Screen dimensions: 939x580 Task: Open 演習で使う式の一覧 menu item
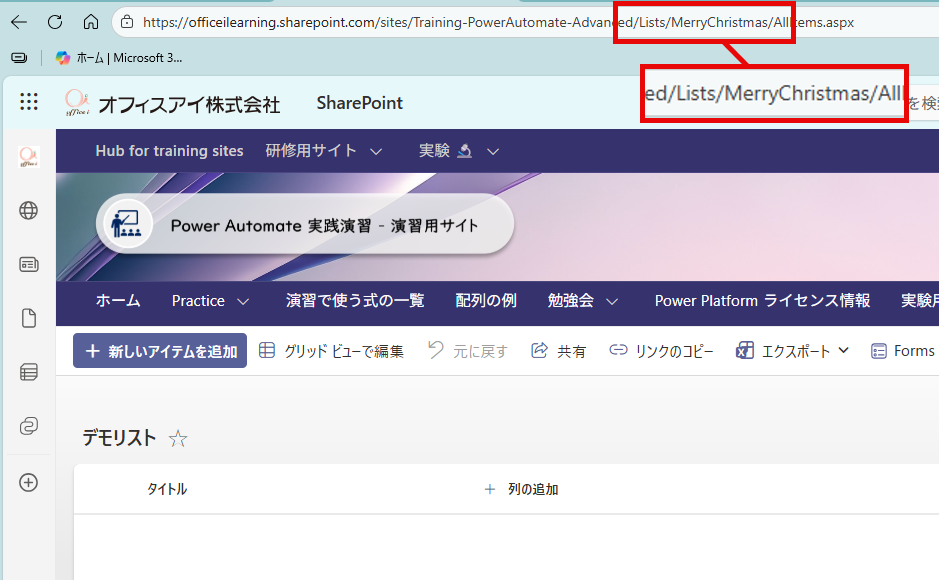pyautogui.click(x=355, y=300)
